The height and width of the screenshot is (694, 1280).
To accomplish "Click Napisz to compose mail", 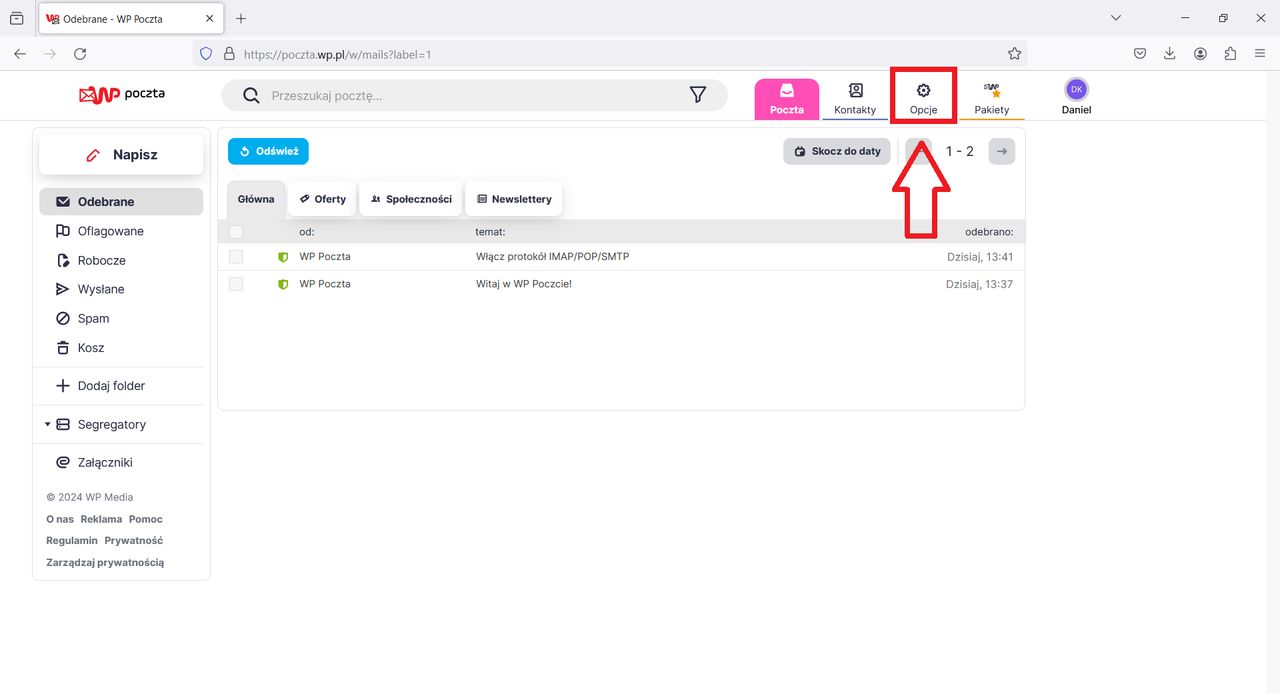I will [x=121, y=155].
